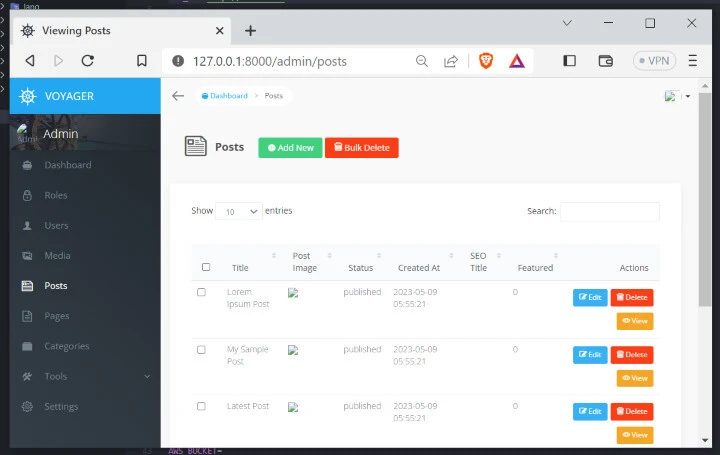The width and height of the screenshot is (720, 455).
Task: Open the Brave wallet icon
Action: 606,61
